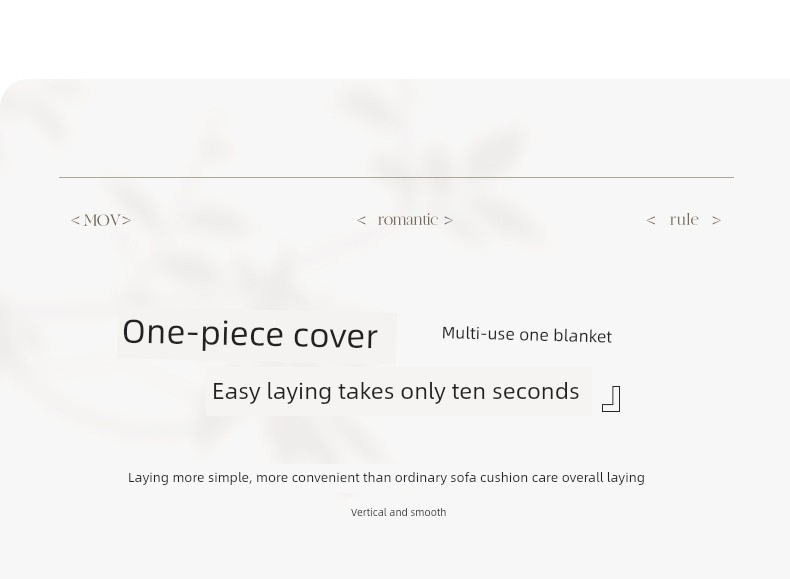This screenshot has width=790, height=579.
Task: Click right angle bracket after romantic
Action: click(x=448, y=220)
